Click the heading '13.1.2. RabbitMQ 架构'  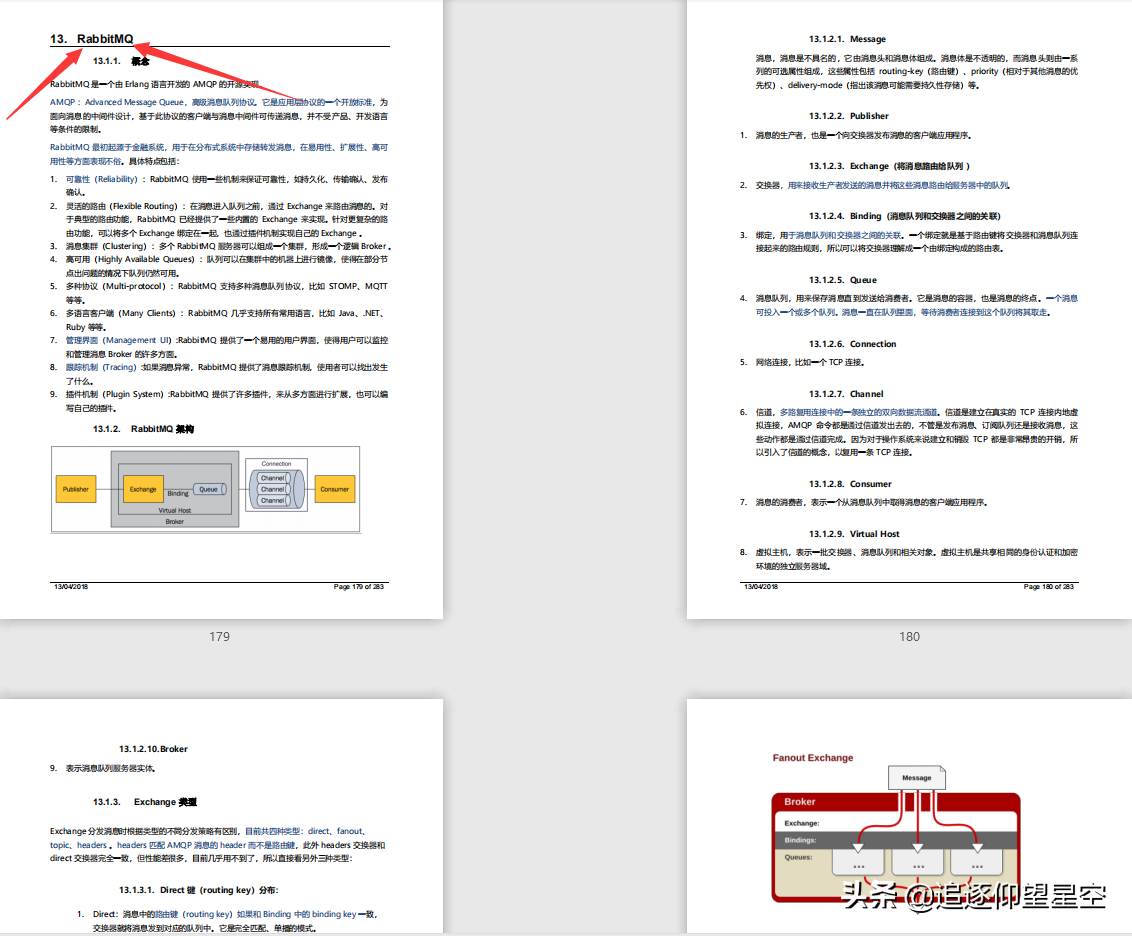click(x=143, y=429)
